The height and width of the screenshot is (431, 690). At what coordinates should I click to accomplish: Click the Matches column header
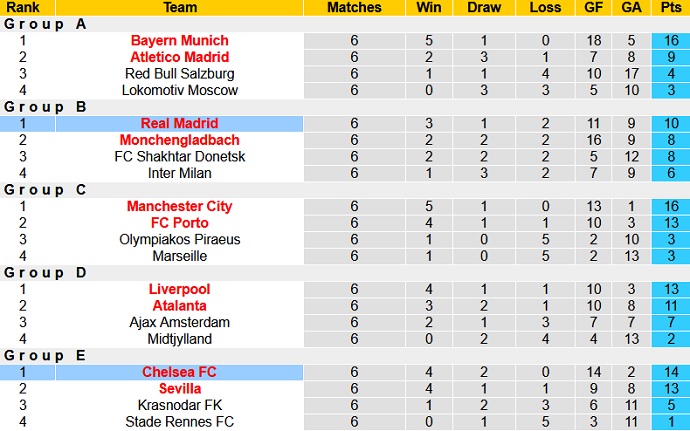[x=354, y=7]
